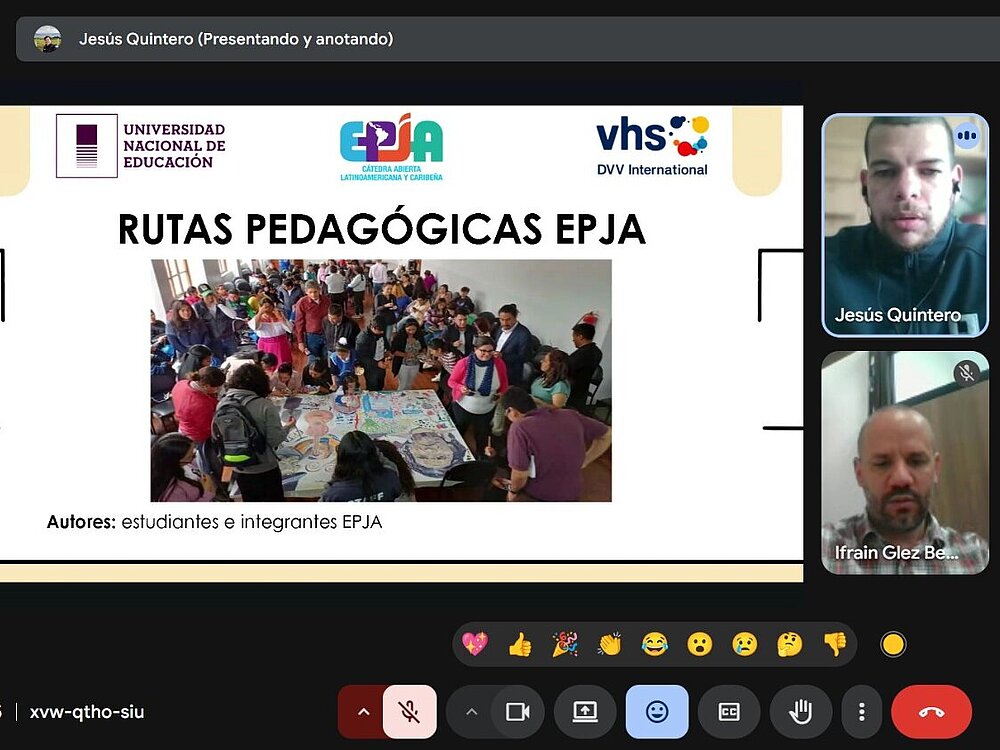Hang up with the red leave call button
The image size is (1000, 750).
pos(931,712)
